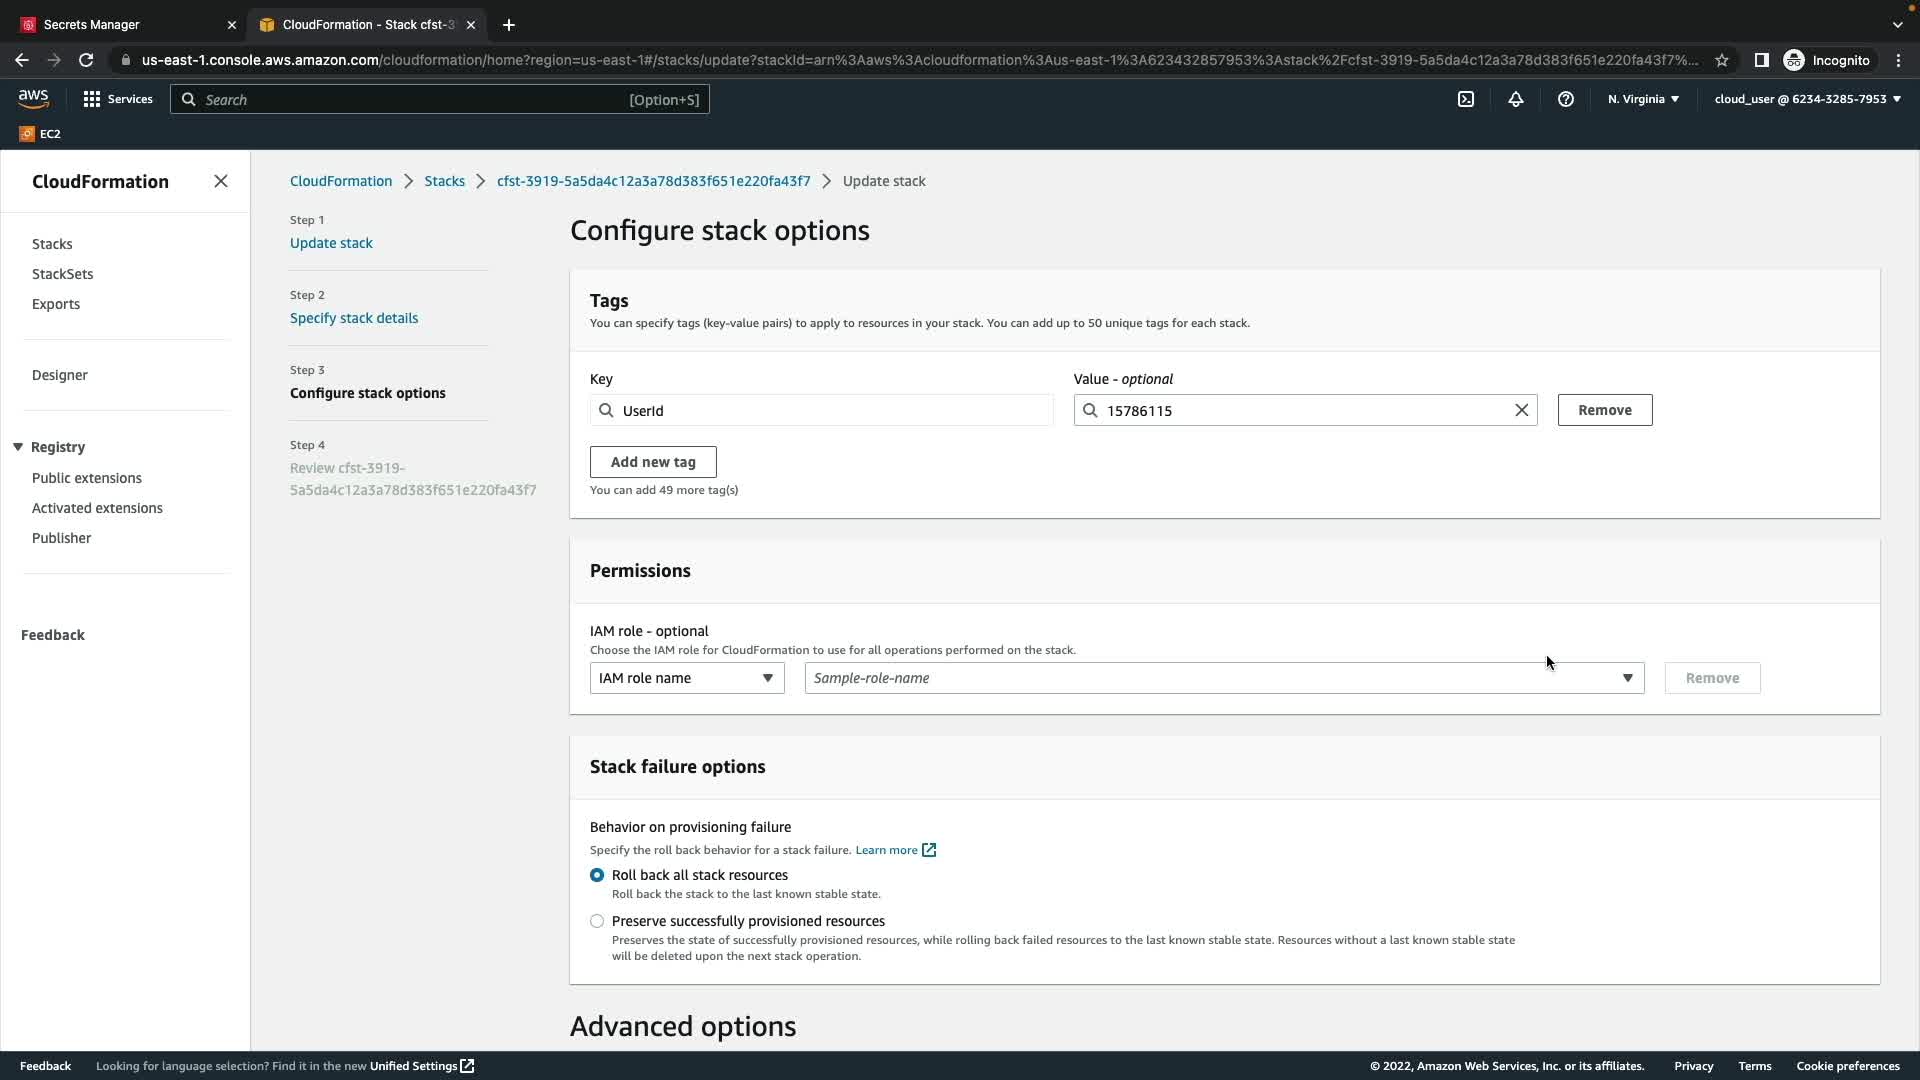The height and width of the screenshot is (1080, 1920).
Task: Collapse the Registry section
Action: click(18, 447)
